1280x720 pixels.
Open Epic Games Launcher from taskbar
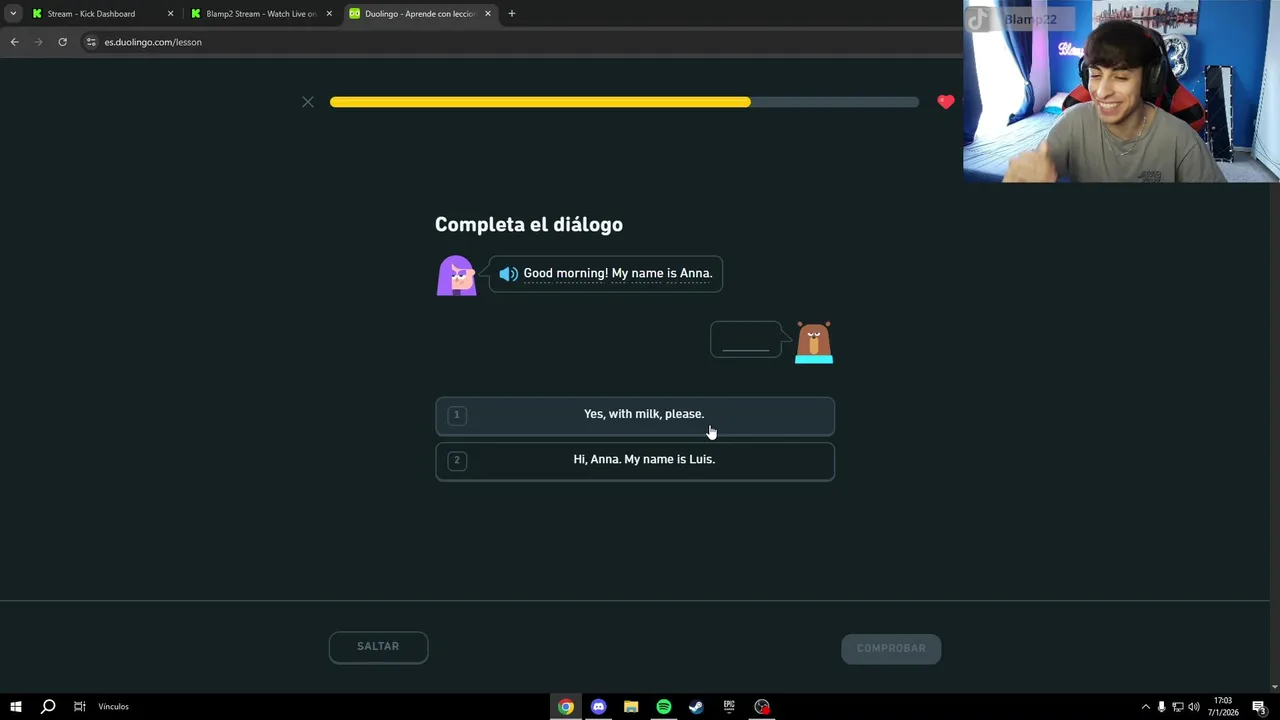click(x=729, y=707)
